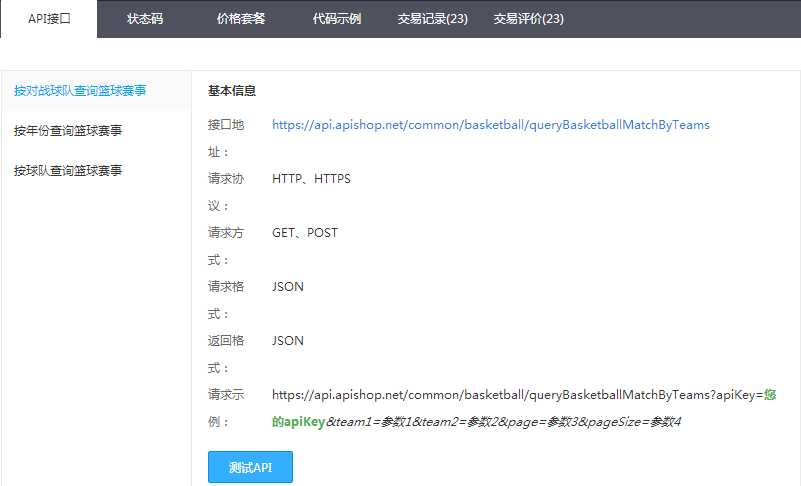Click the request example URL text
Image resolution: width=801 pixels, height=486 pixels.
[x=524, y=408]
